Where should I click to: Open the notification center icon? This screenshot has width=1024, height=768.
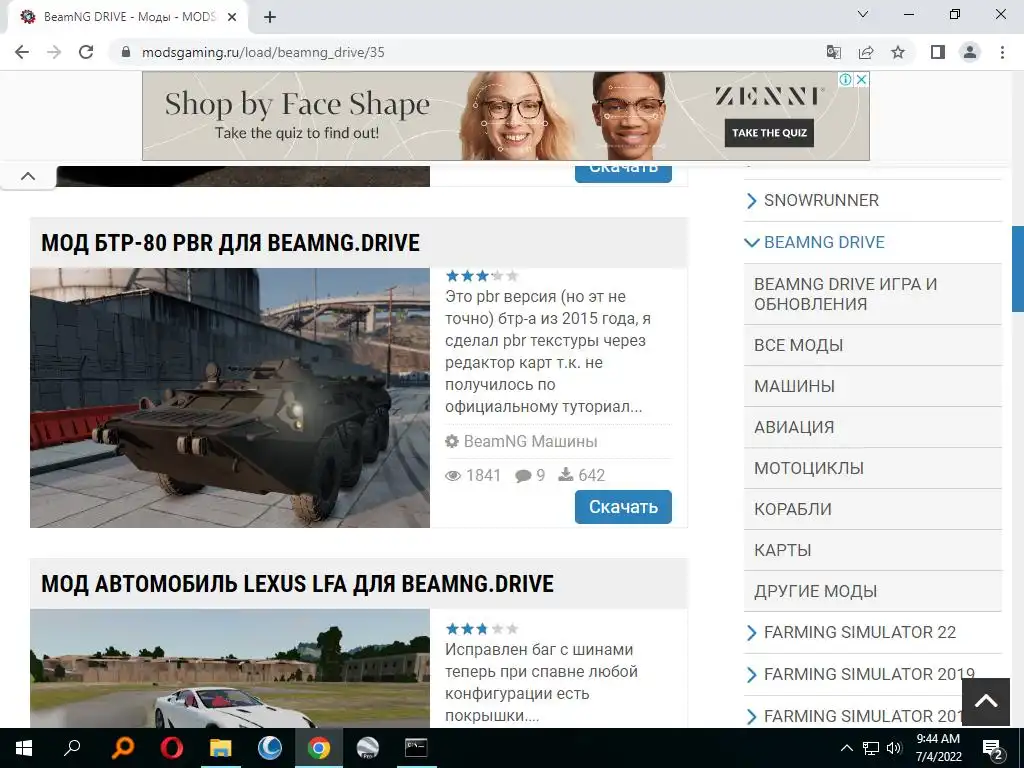pos(992,748)
